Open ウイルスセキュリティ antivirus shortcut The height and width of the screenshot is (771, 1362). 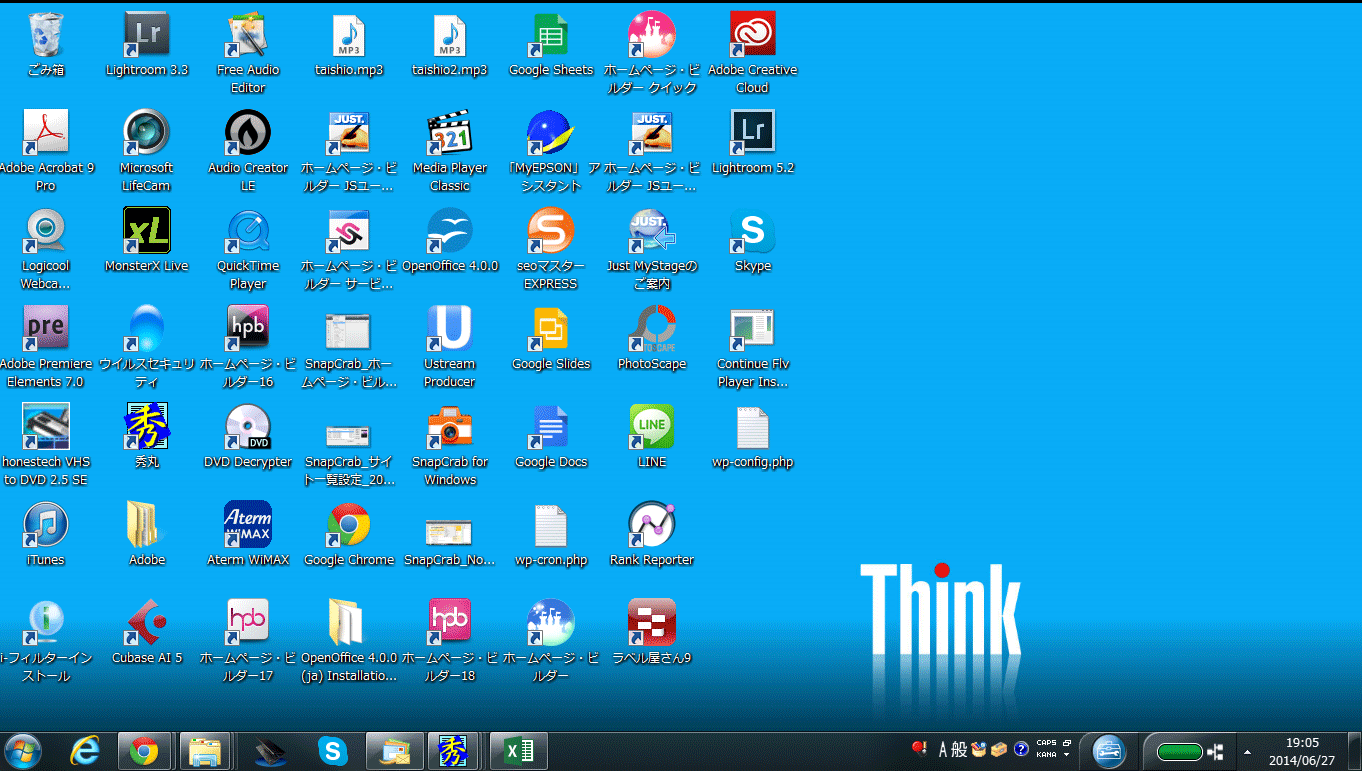pyautogui.click(x=147, y=348)
